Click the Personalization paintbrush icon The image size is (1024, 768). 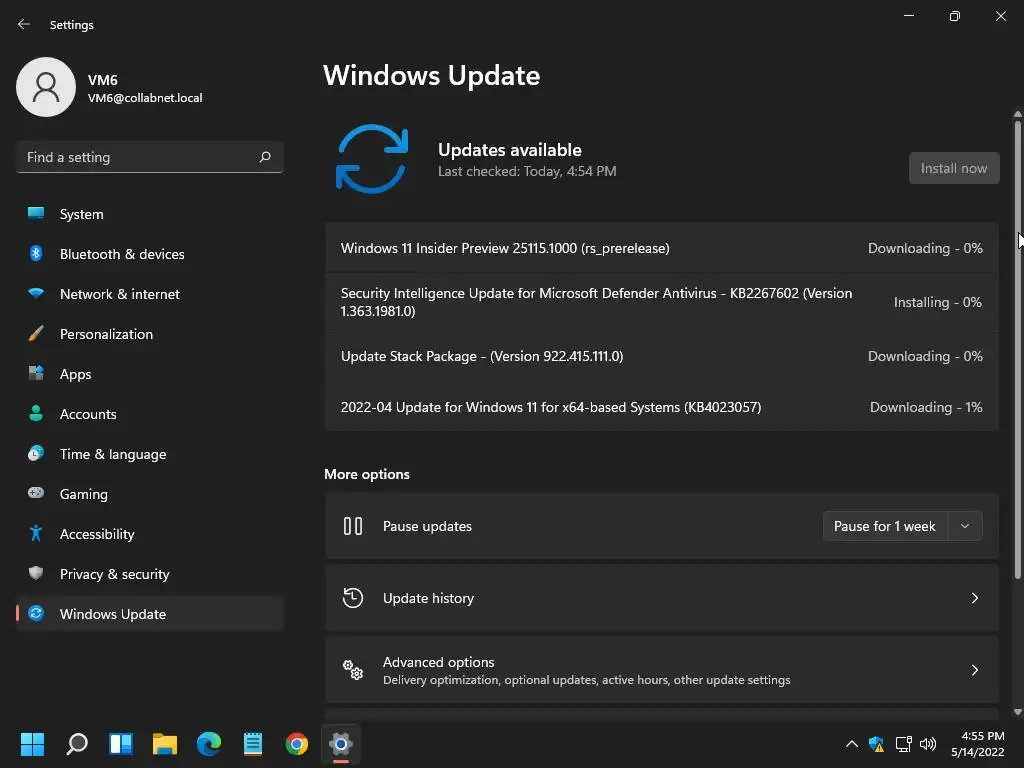click(36, 334)
